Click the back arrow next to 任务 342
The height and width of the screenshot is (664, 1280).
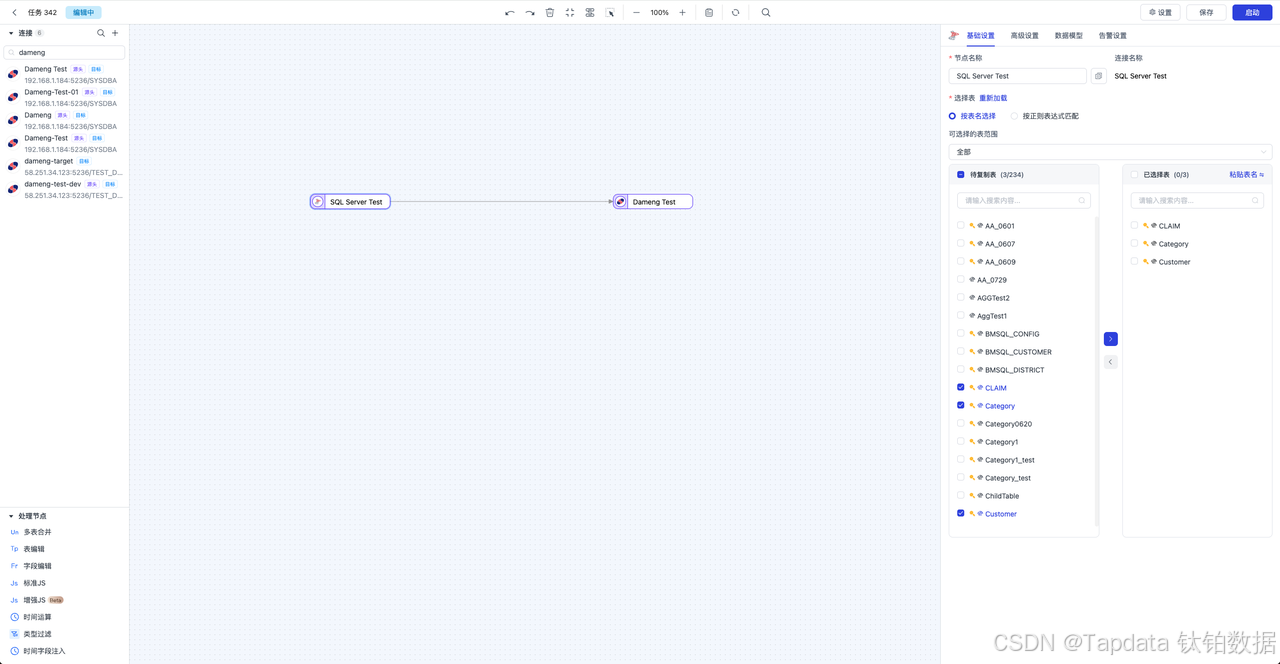coord(14,13)
